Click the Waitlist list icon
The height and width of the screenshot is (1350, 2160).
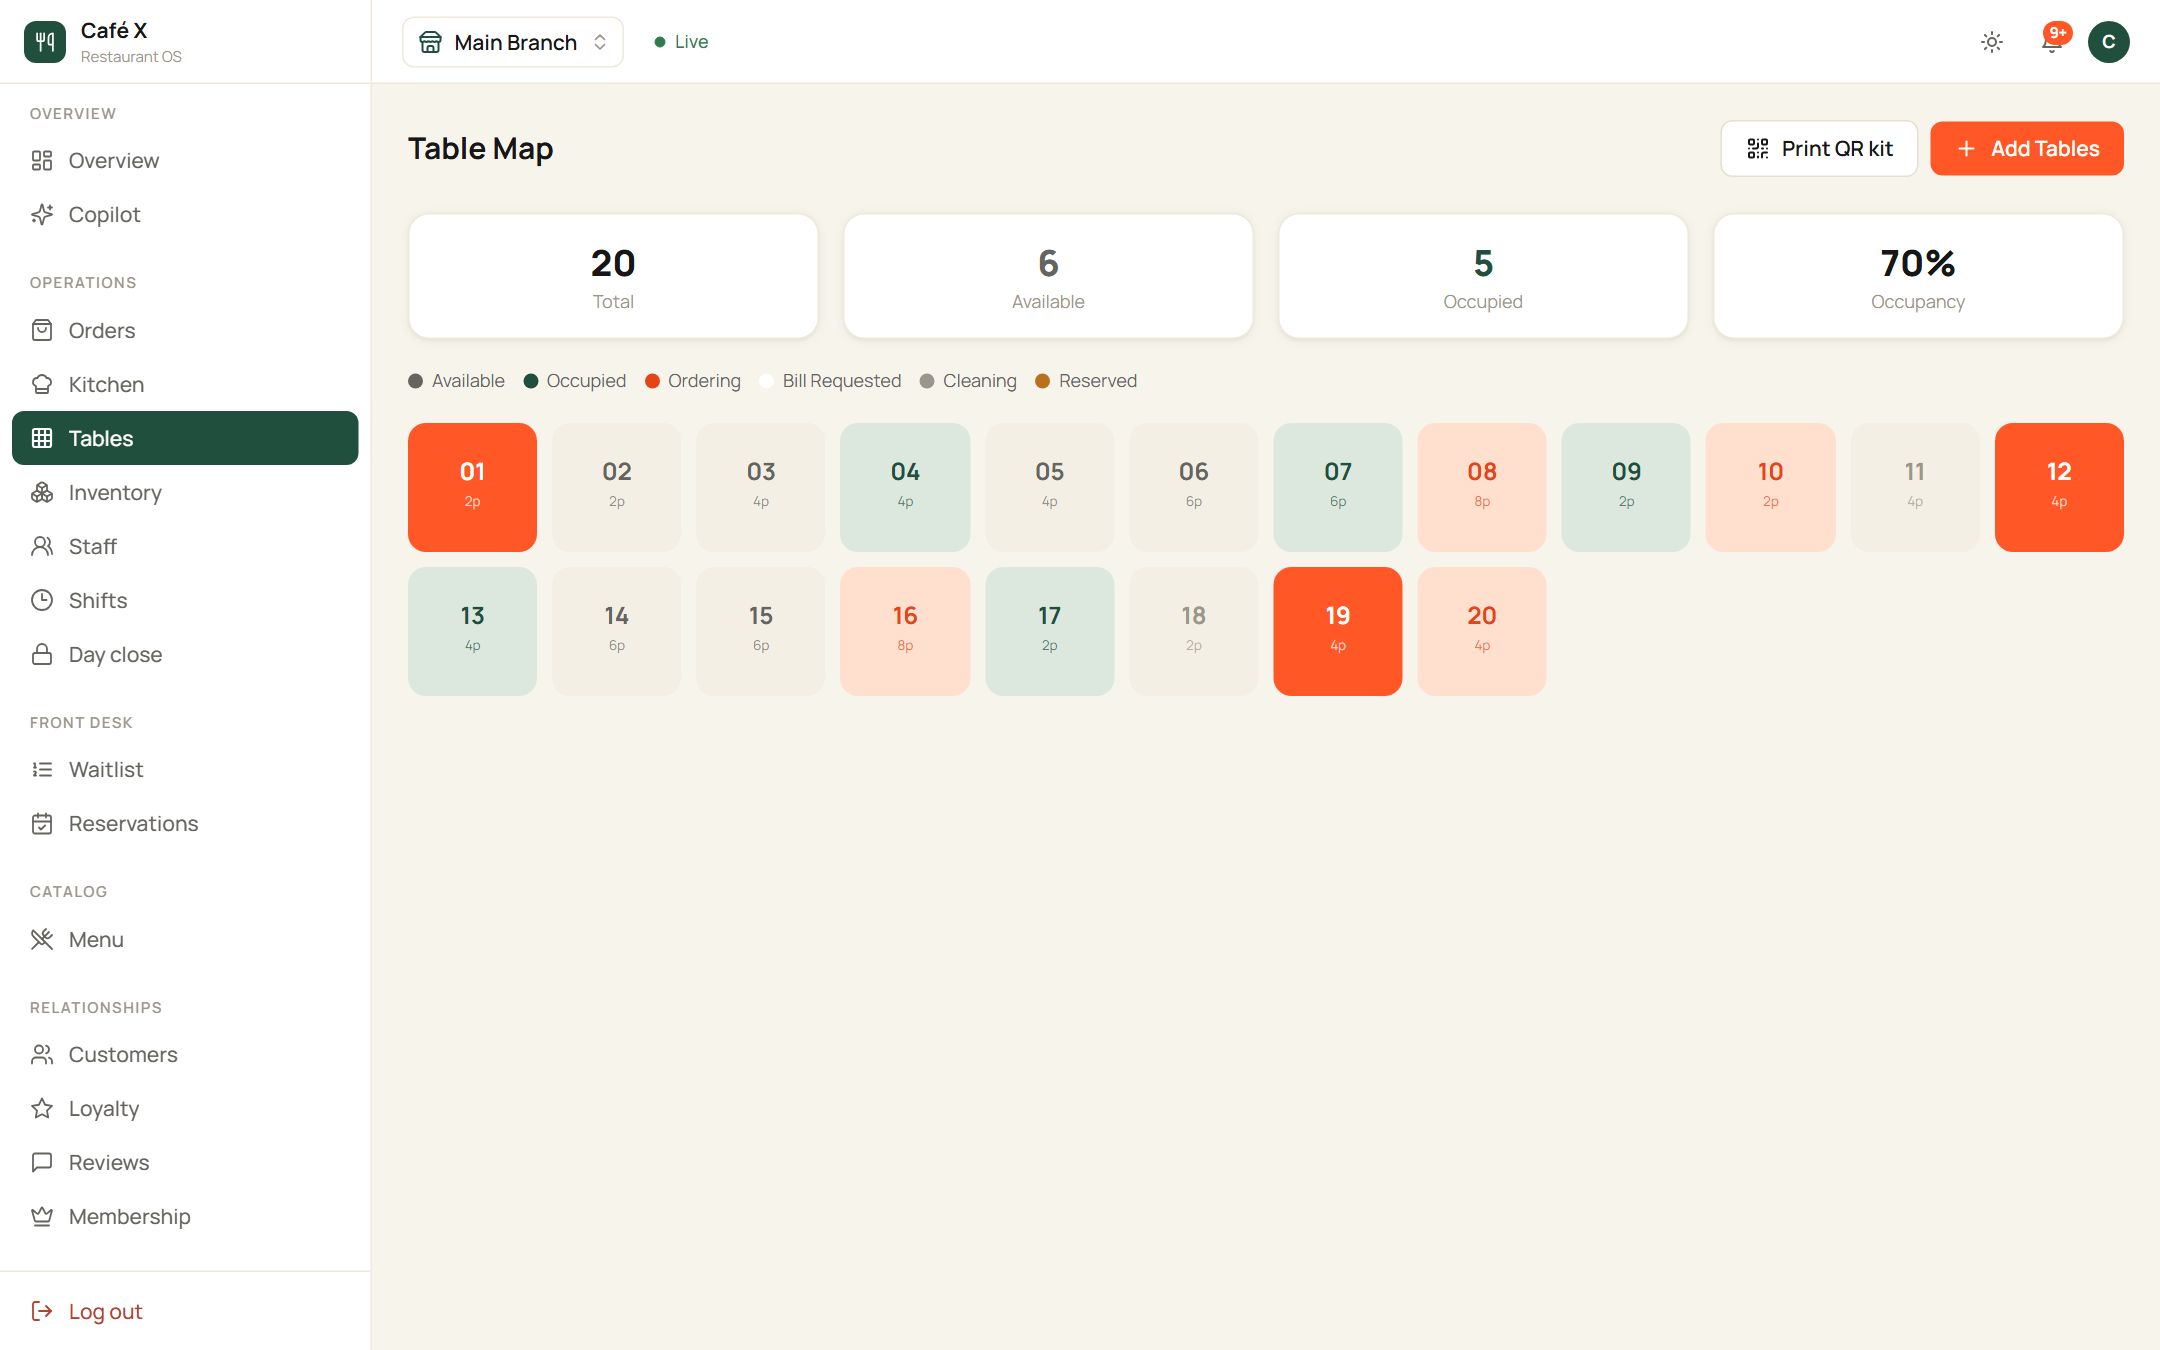[42, 770]
